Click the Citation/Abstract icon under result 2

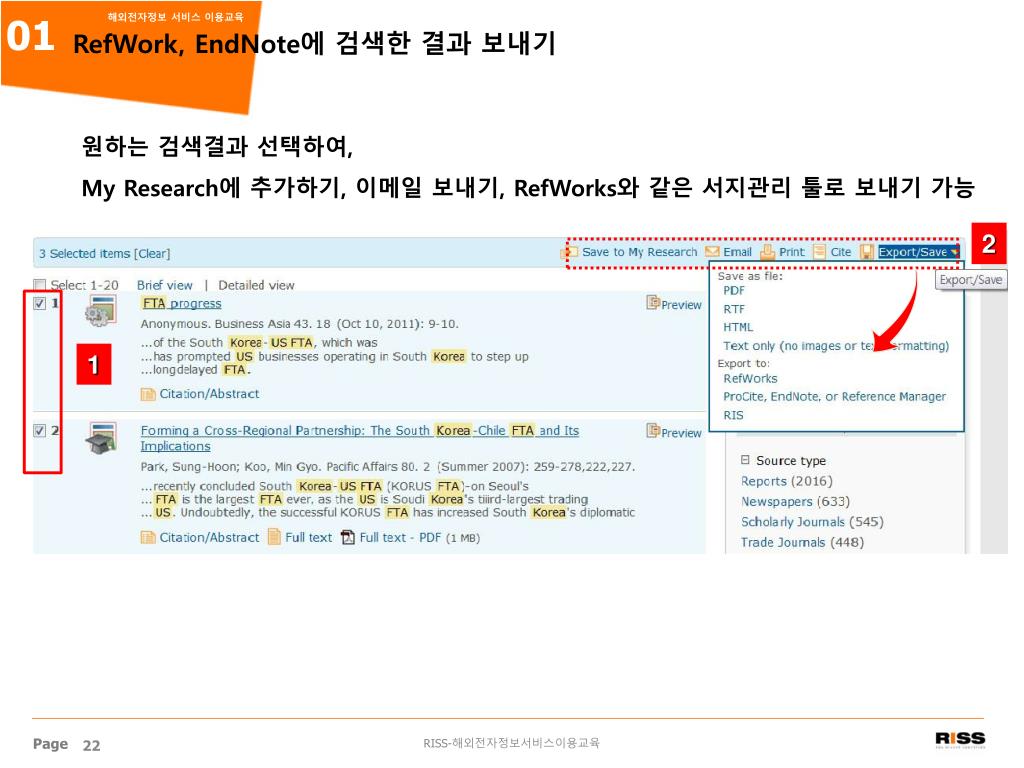[x=148, y=537]
